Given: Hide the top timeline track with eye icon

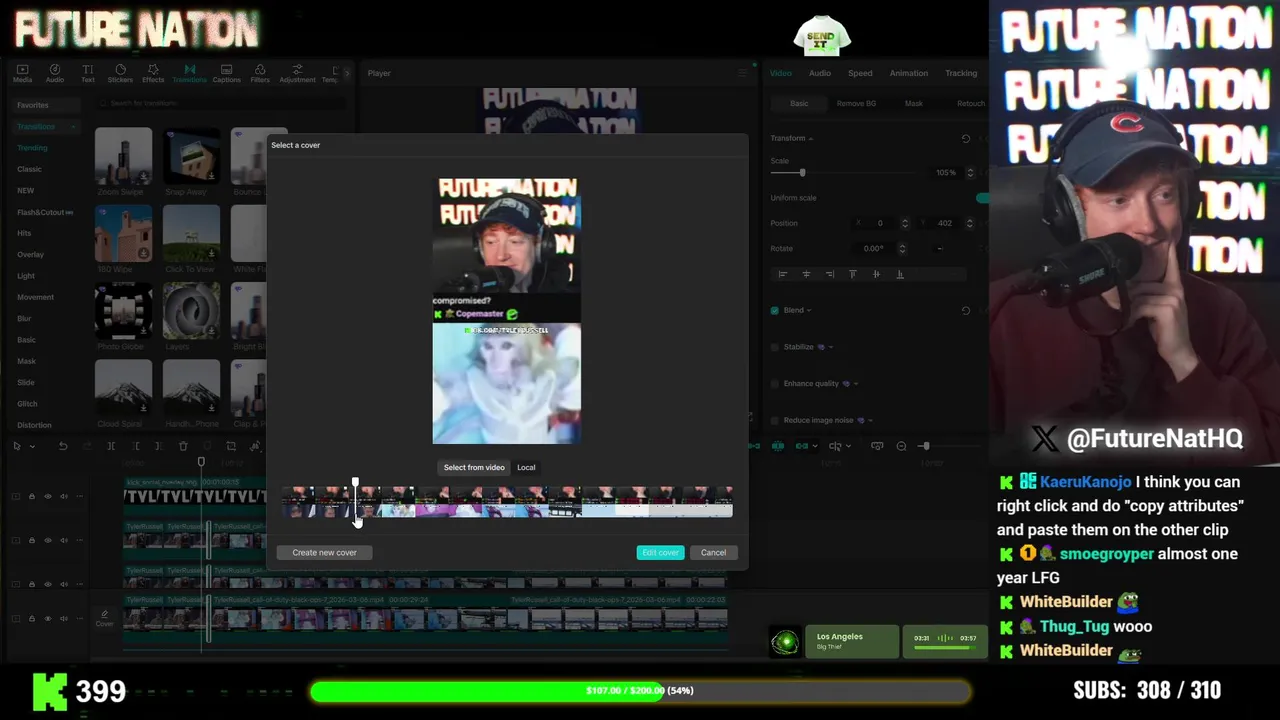Looking at the screenshot, I should 47,496.
